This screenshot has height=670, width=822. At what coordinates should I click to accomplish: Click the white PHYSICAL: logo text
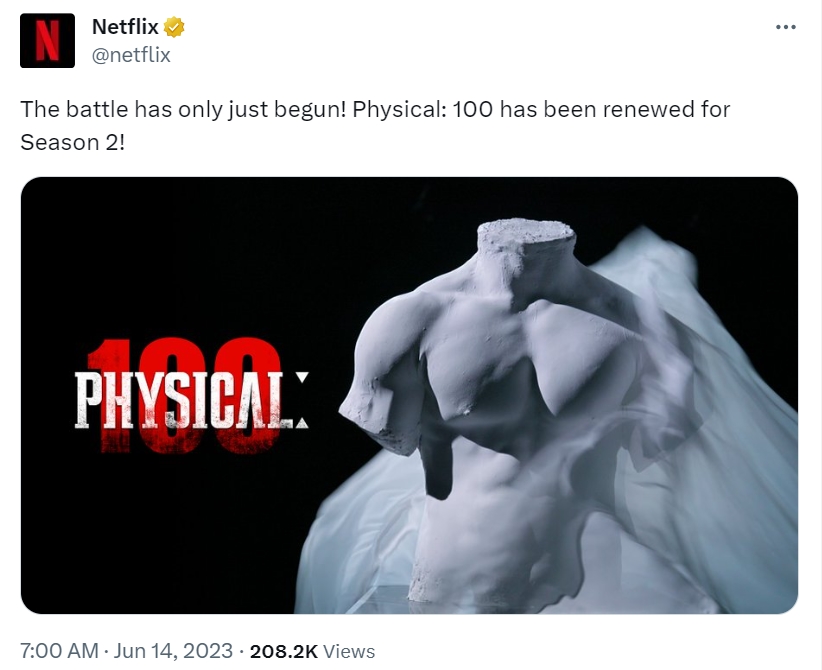[x=191, y=400]
